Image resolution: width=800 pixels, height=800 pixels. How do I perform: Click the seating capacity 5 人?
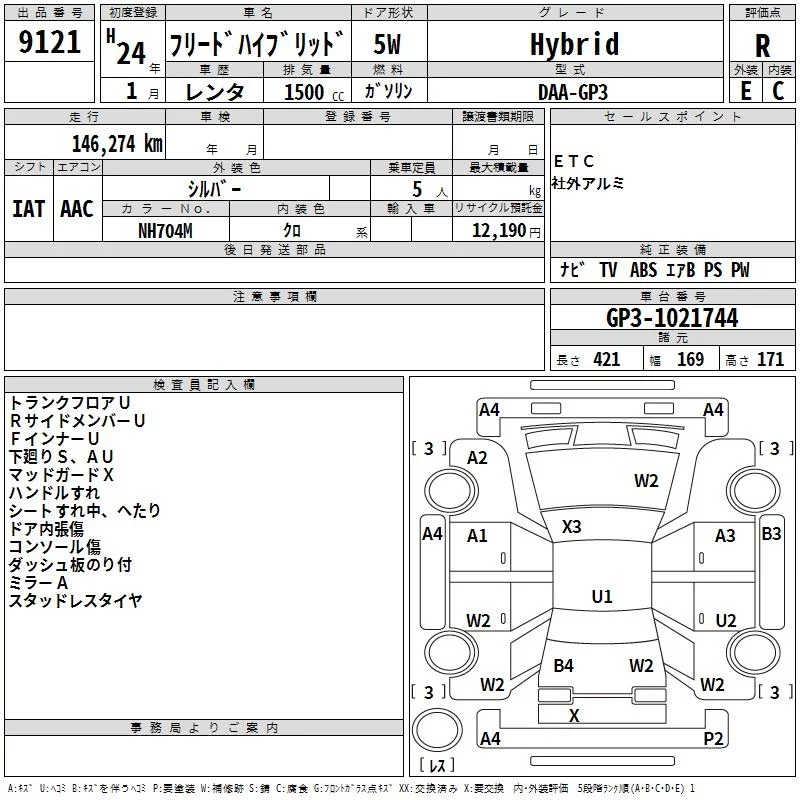tap(430, 190)
